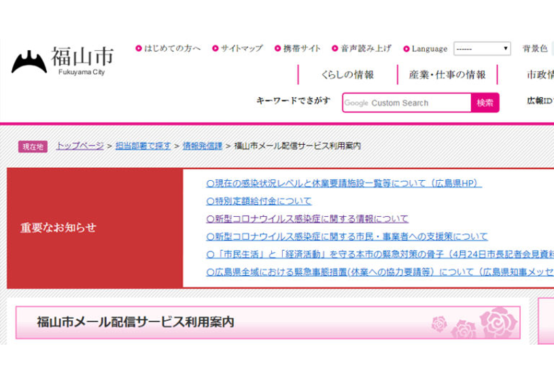
Task: Open 新型コロナウイルス感染症に関する情報について link
Action: pos(307,219)
